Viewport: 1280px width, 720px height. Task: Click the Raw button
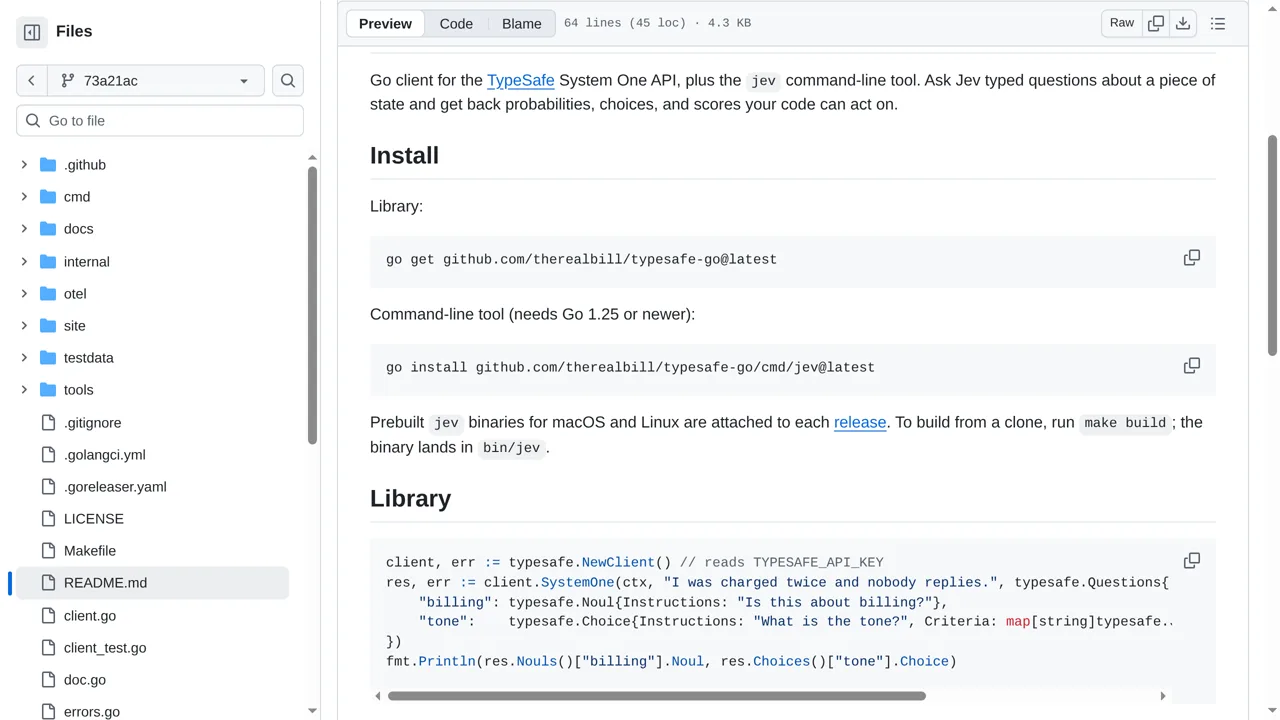[x=1122, y=23]
